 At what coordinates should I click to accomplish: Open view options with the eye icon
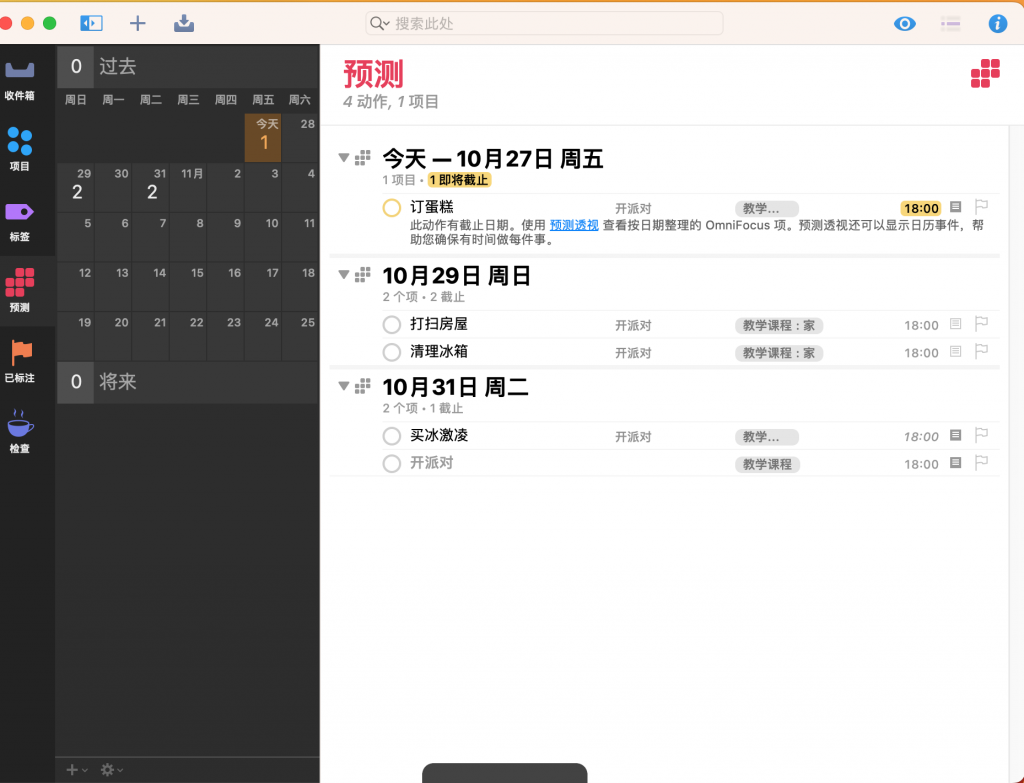pos(904,23)
